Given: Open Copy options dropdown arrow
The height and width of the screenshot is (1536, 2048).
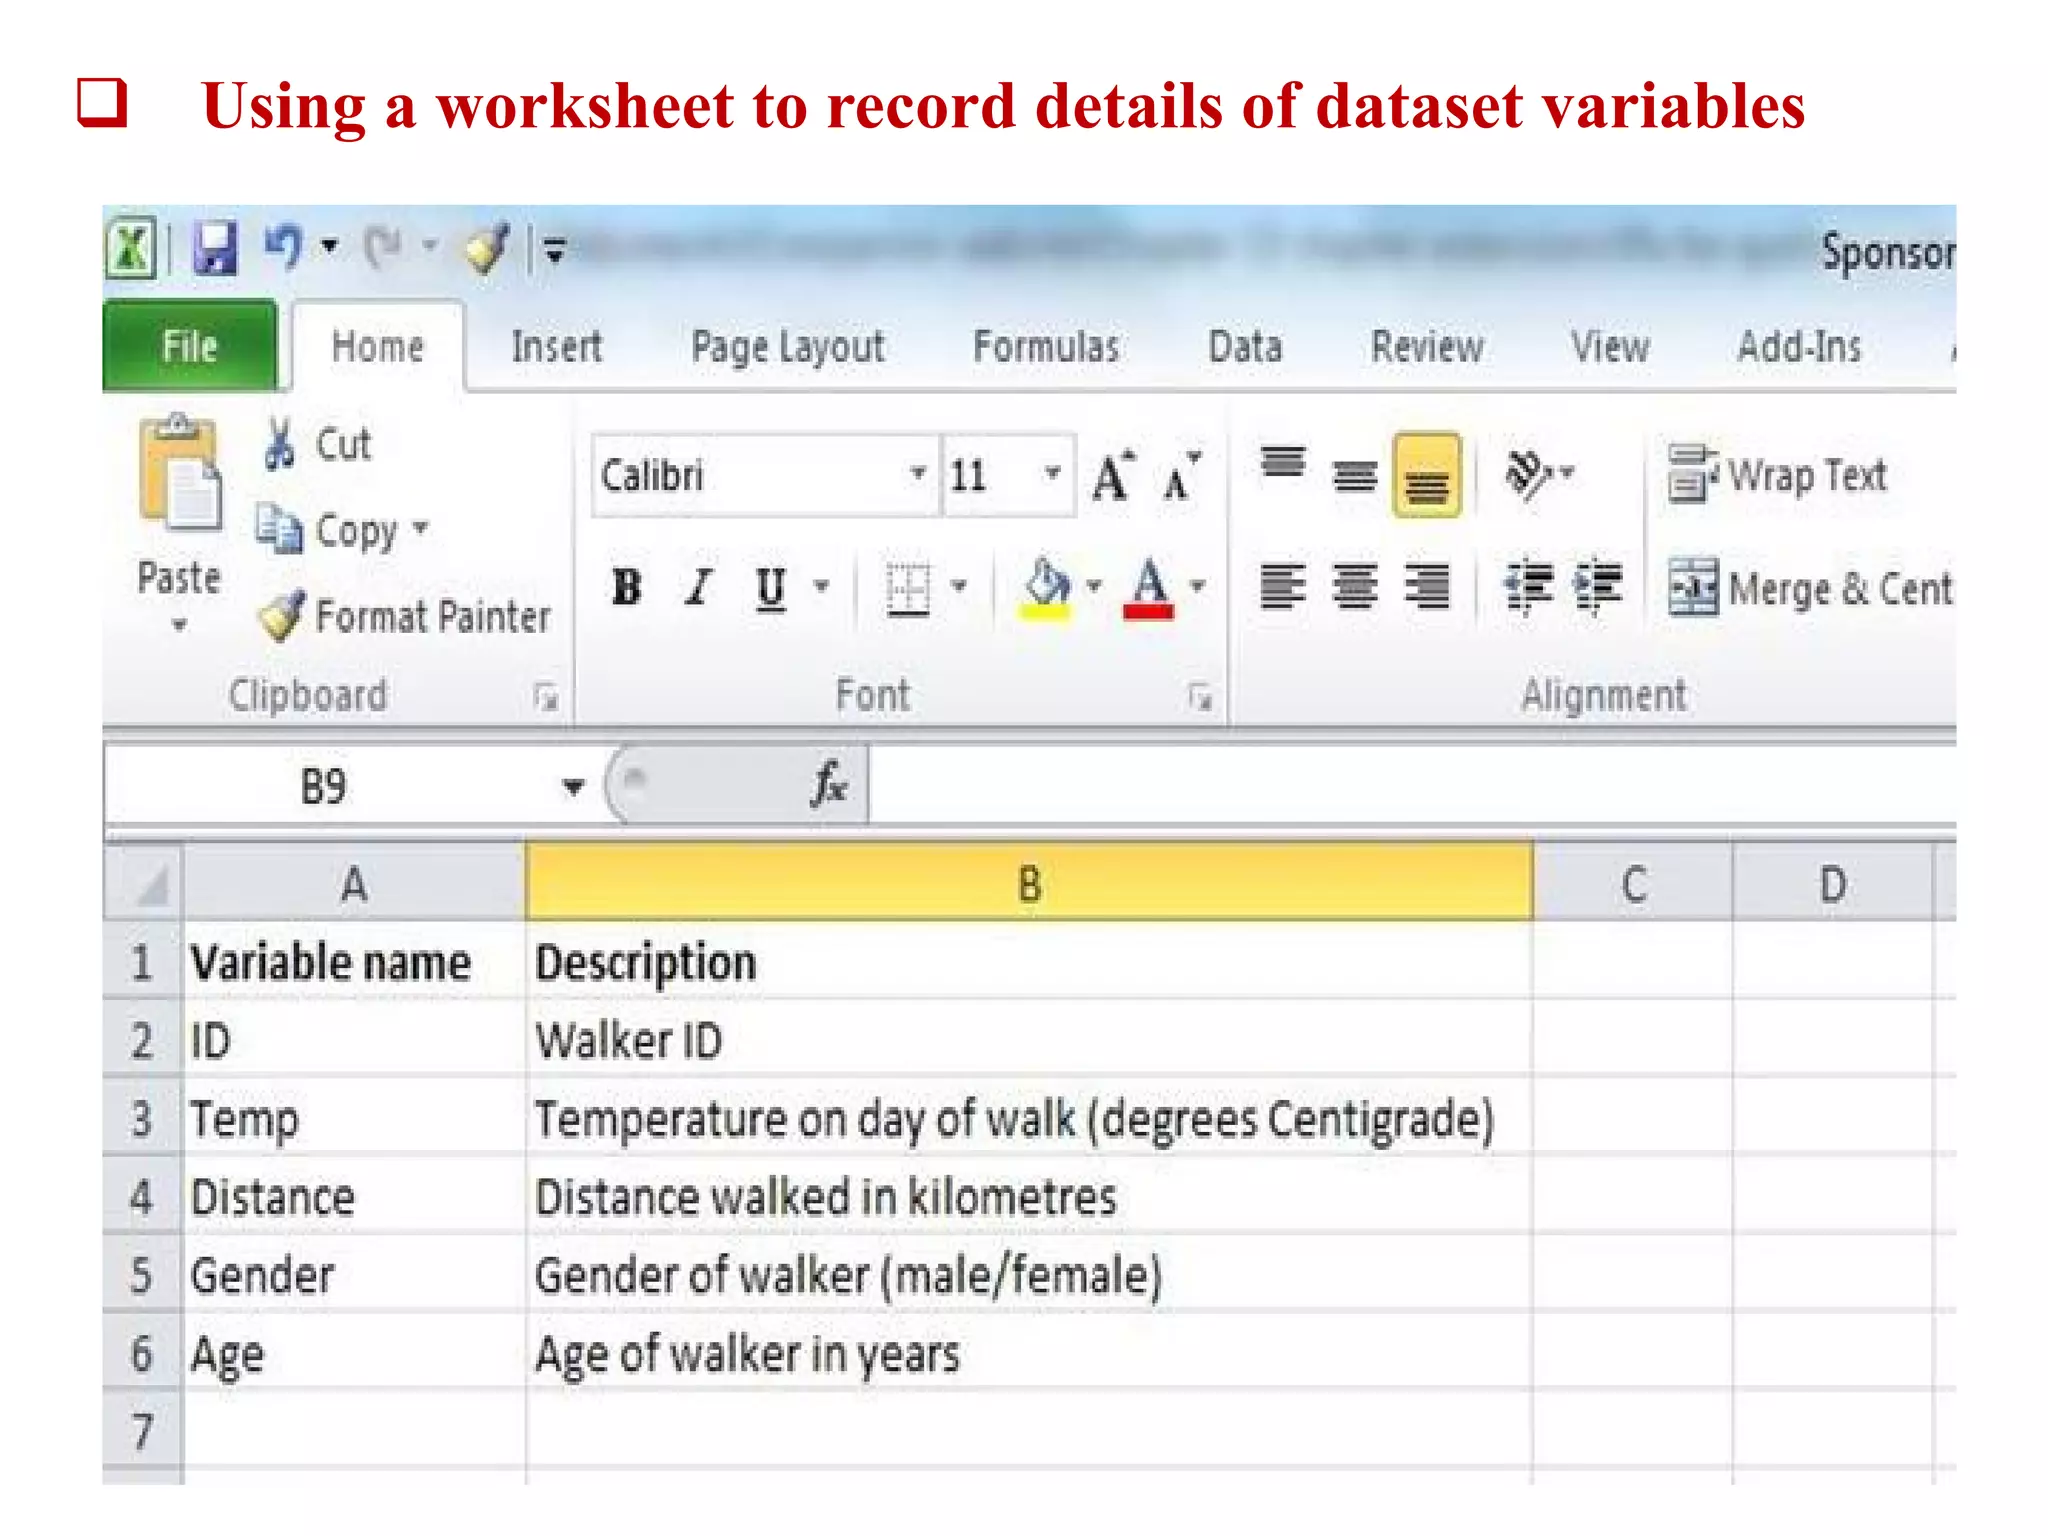Looking at the screenshot, I should 420,527.
